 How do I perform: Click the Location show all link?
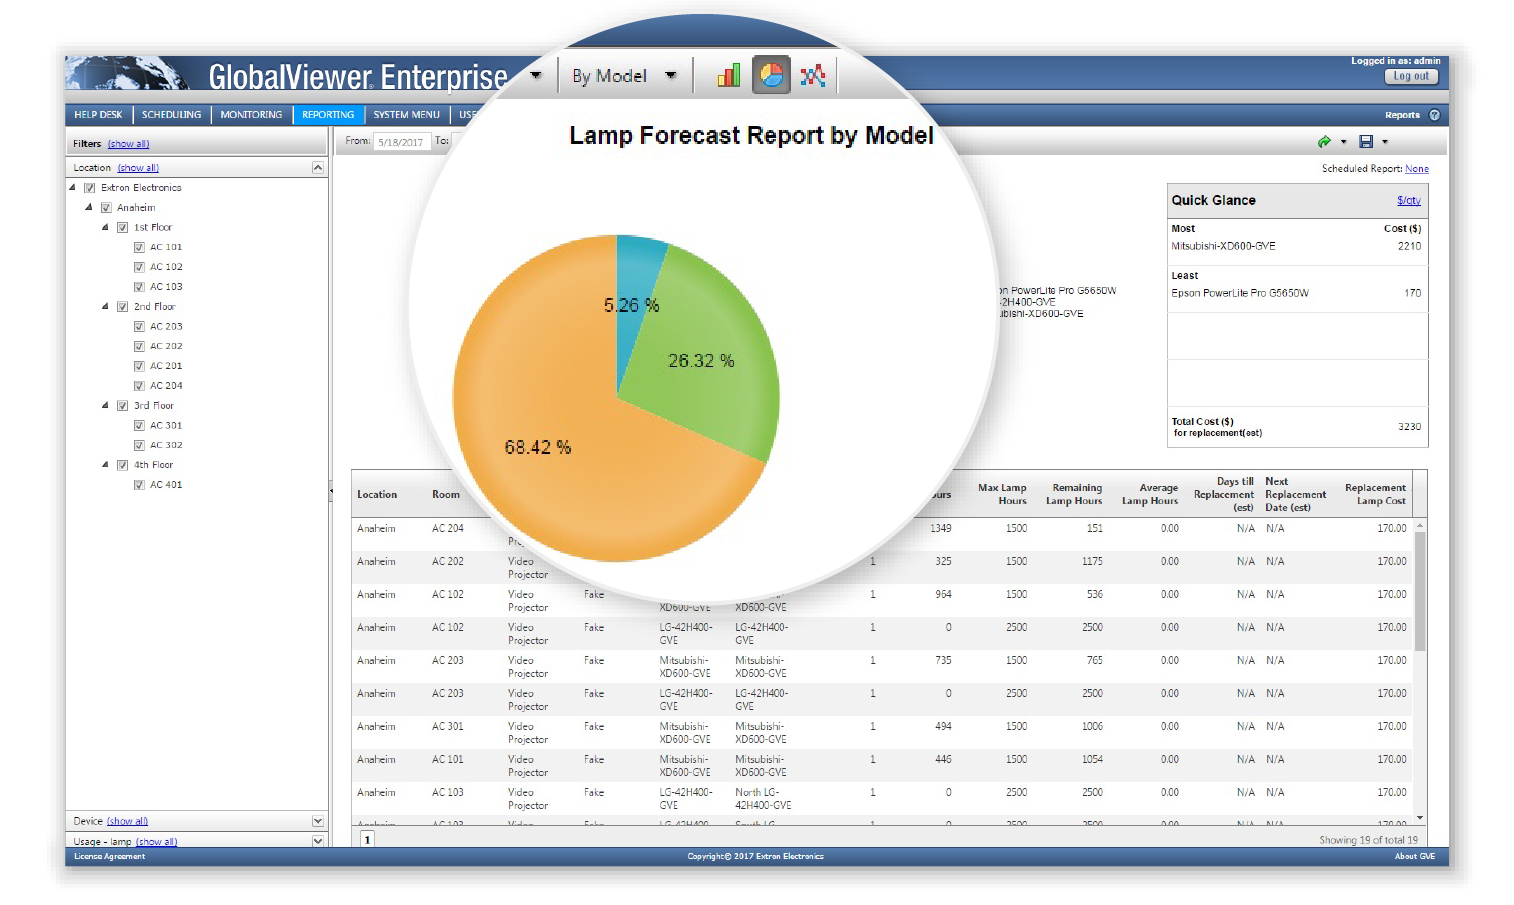pyautogui.click(x=138, y=168)
